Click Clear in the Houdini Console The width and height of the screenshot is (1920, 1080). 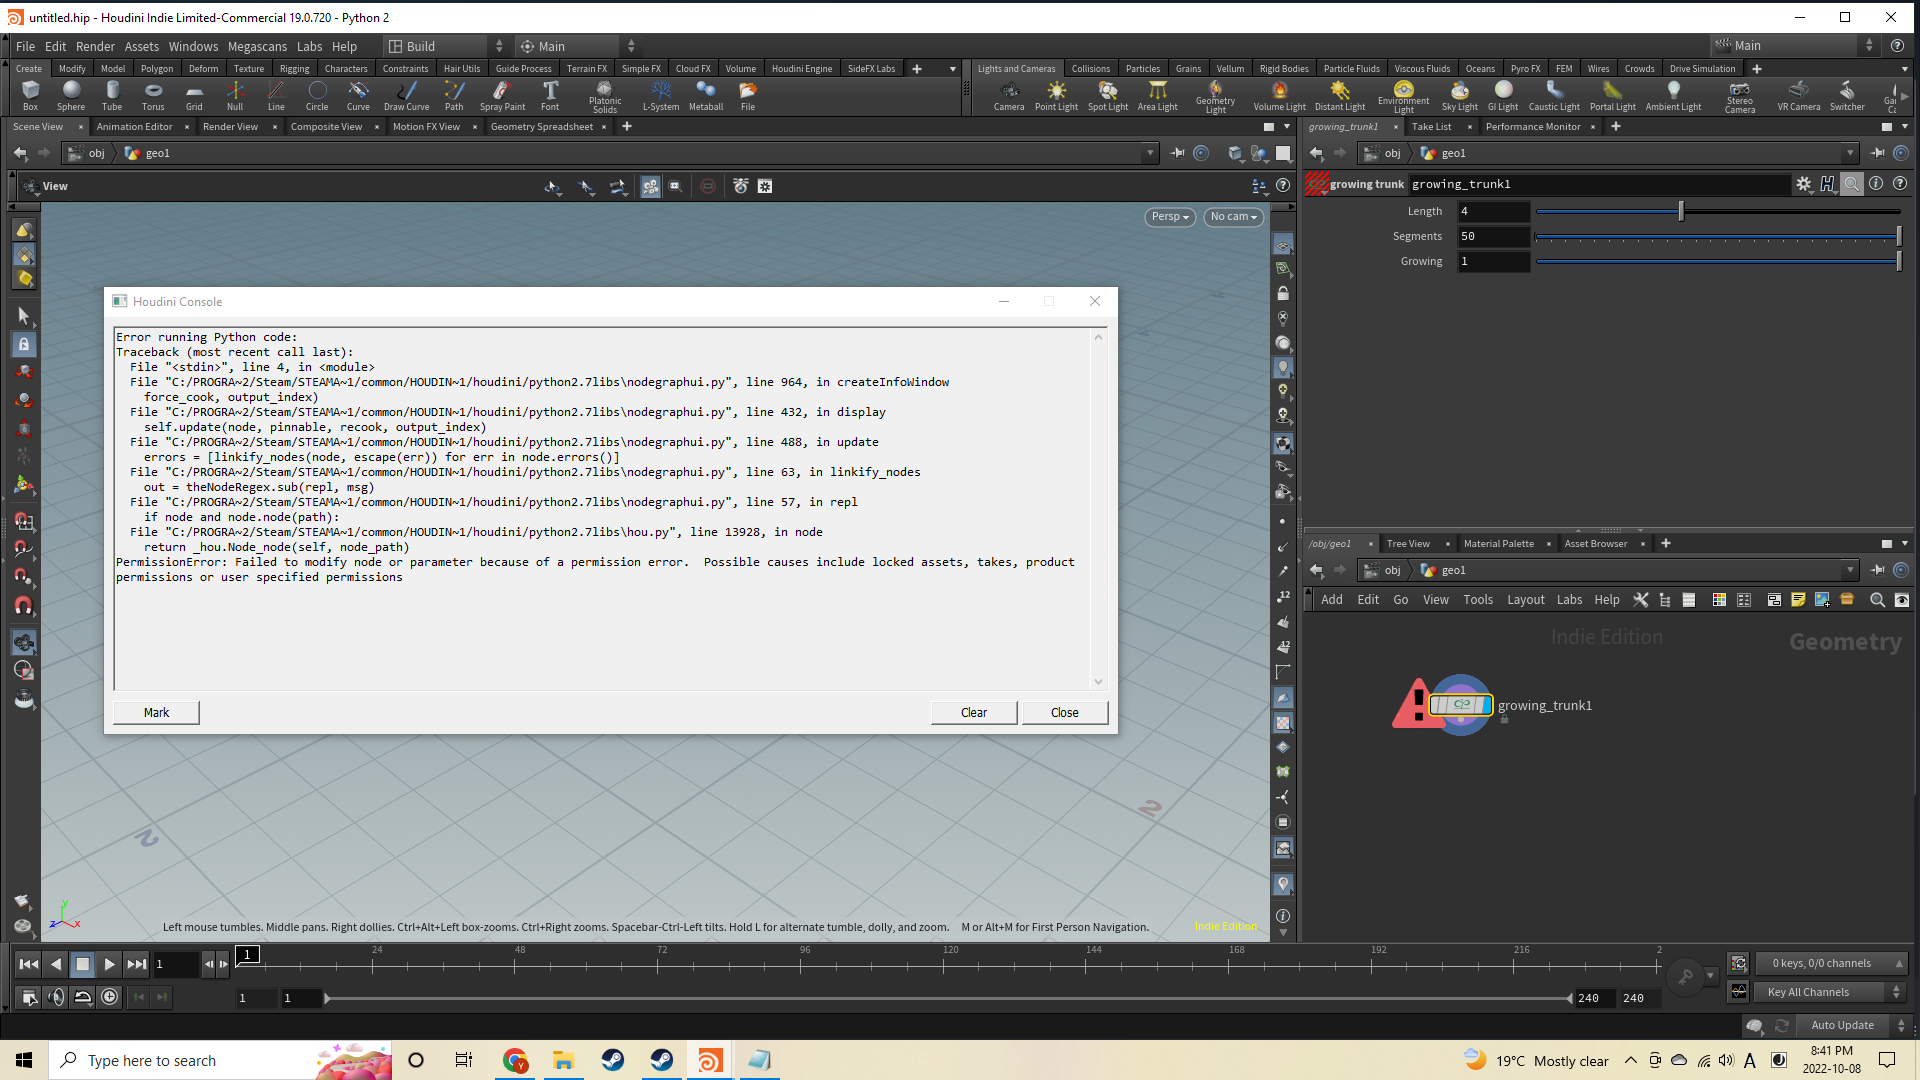coord(974,713)
